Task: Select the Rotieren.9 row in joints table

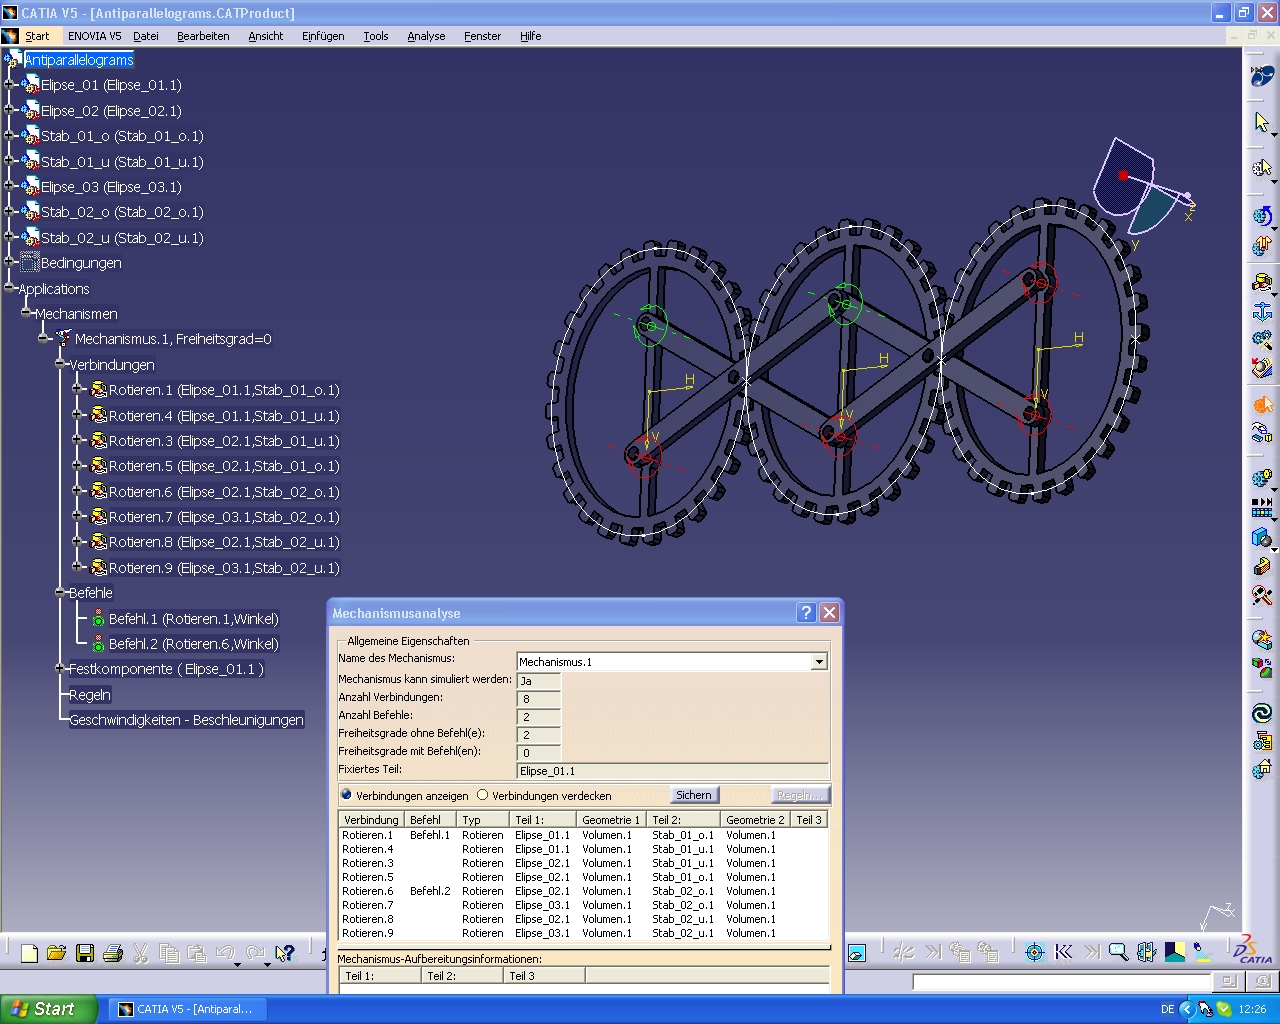Action: [584, 933]
